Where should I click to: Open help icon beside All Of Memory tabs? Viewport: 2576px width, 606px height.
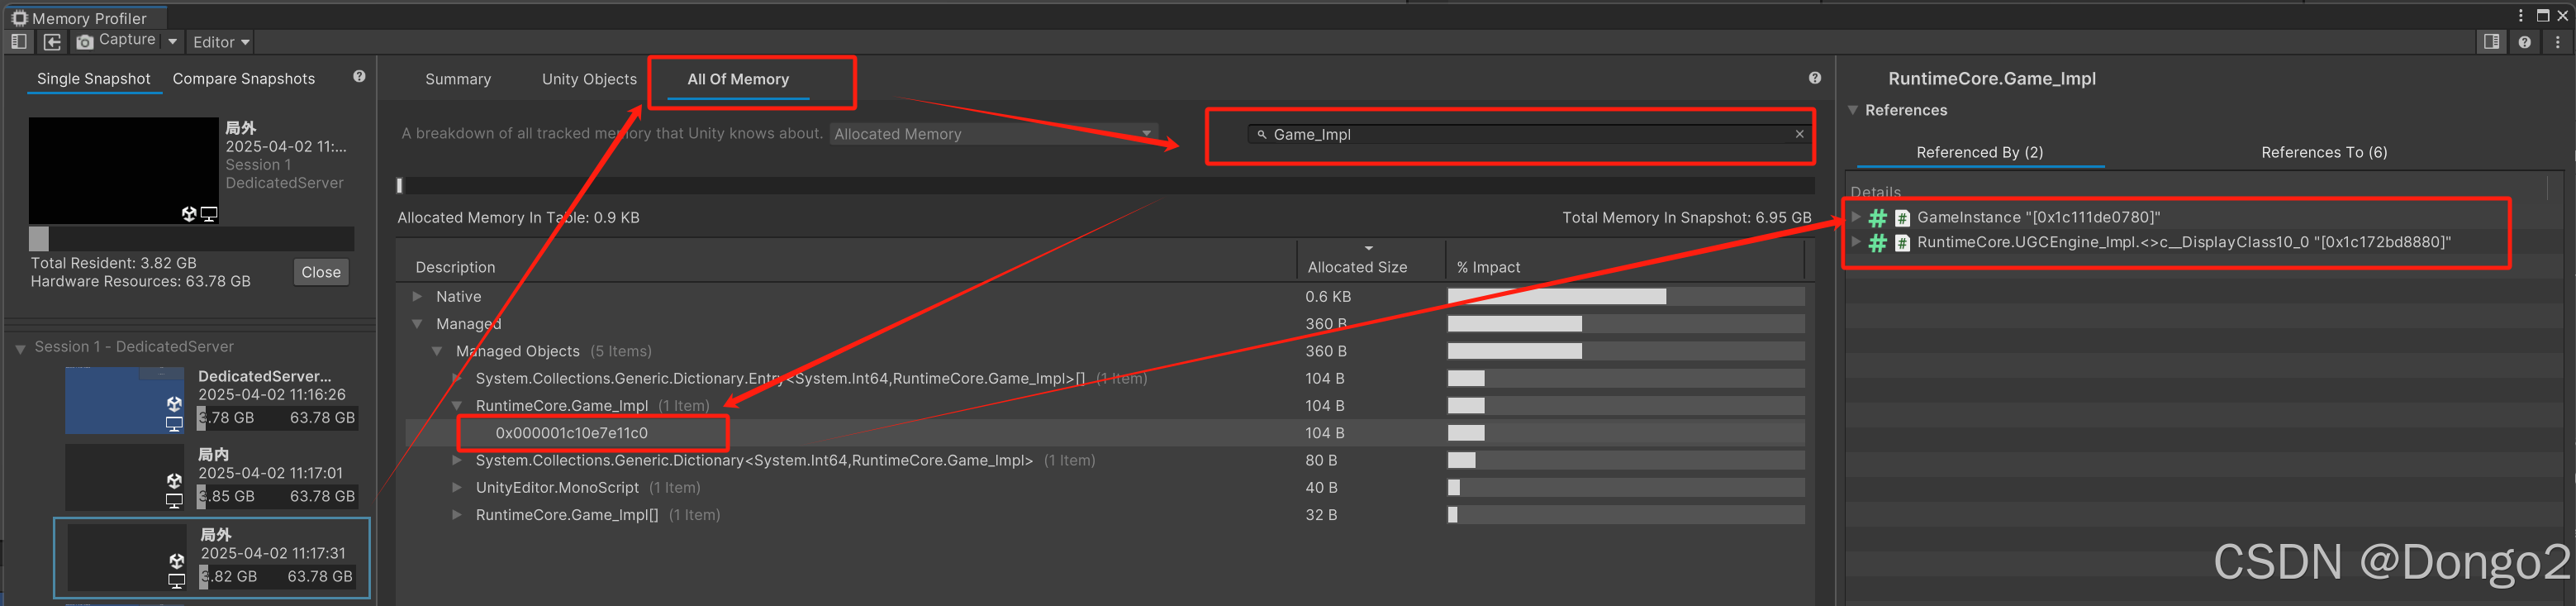tap(1814, 78)
